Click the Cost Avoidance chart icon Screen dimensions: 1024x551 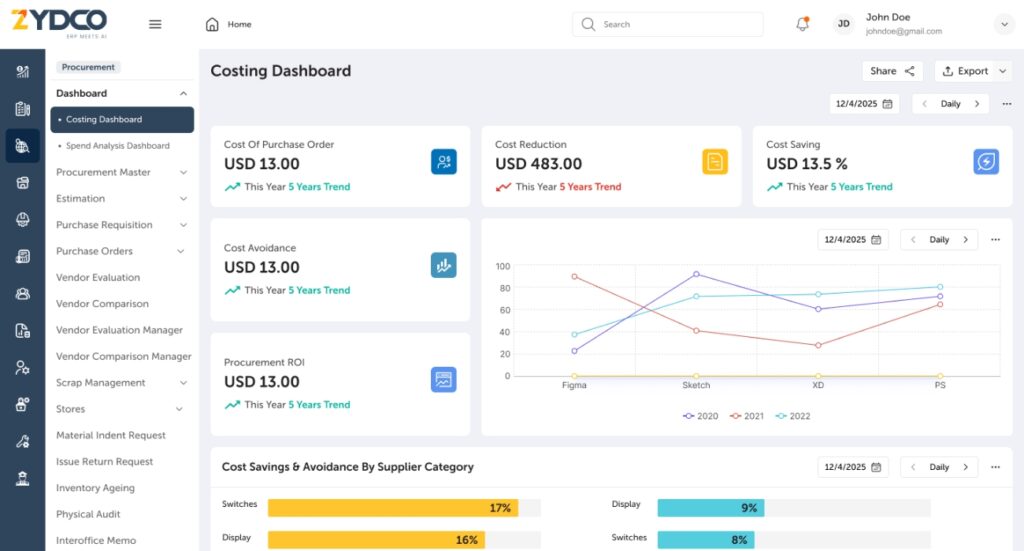coord(444,265)
